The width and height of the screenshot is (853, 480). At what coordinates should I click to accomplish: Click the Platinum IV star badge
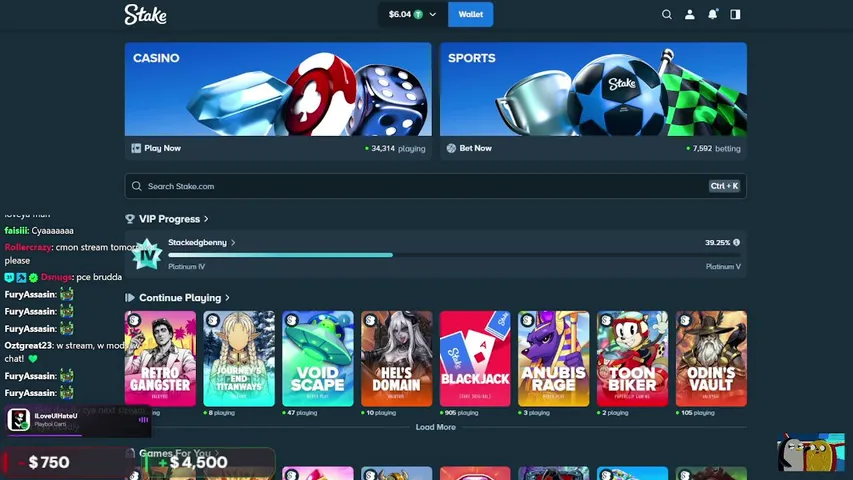[146, 254]
